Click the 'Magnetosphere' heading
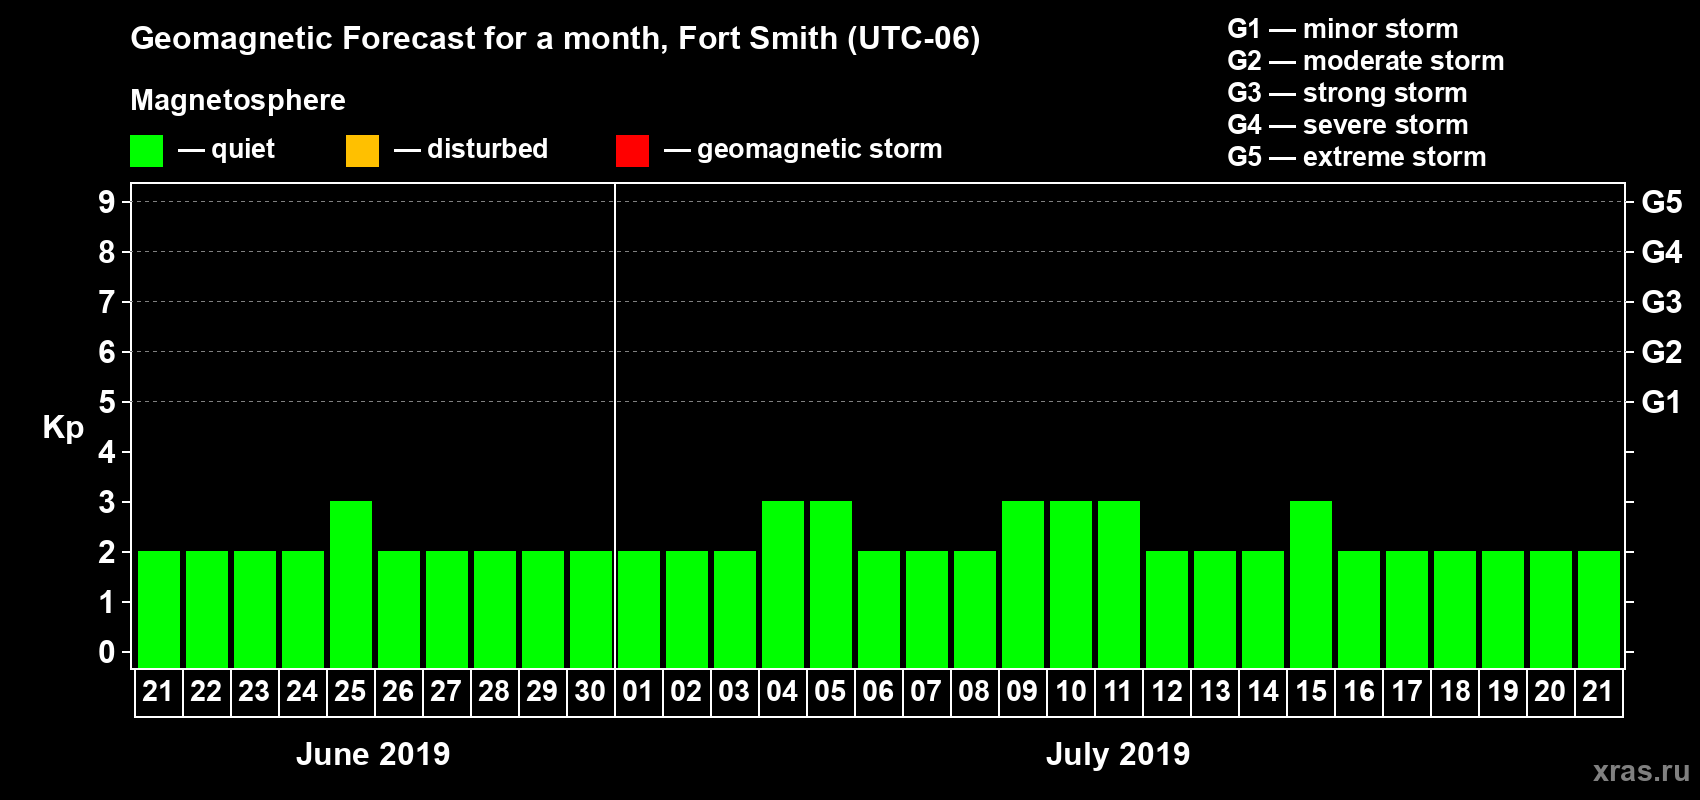The width and height of the screenshot is (1700, 800). 238,100
